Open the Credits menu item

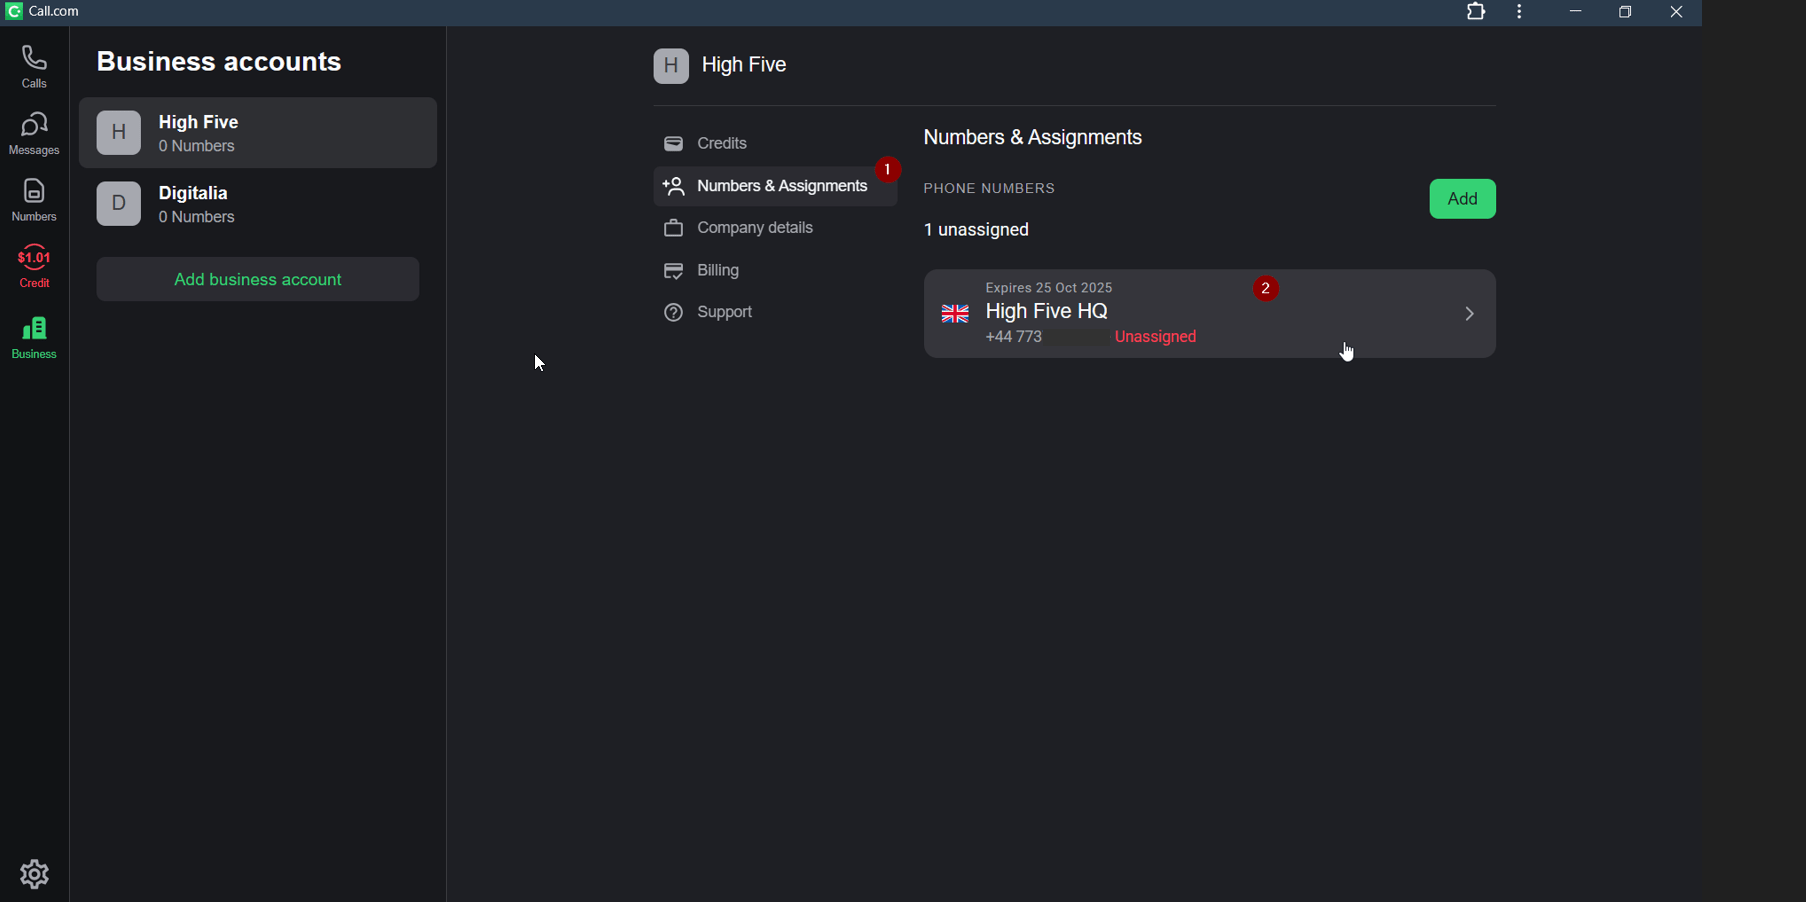click(707, 144)
